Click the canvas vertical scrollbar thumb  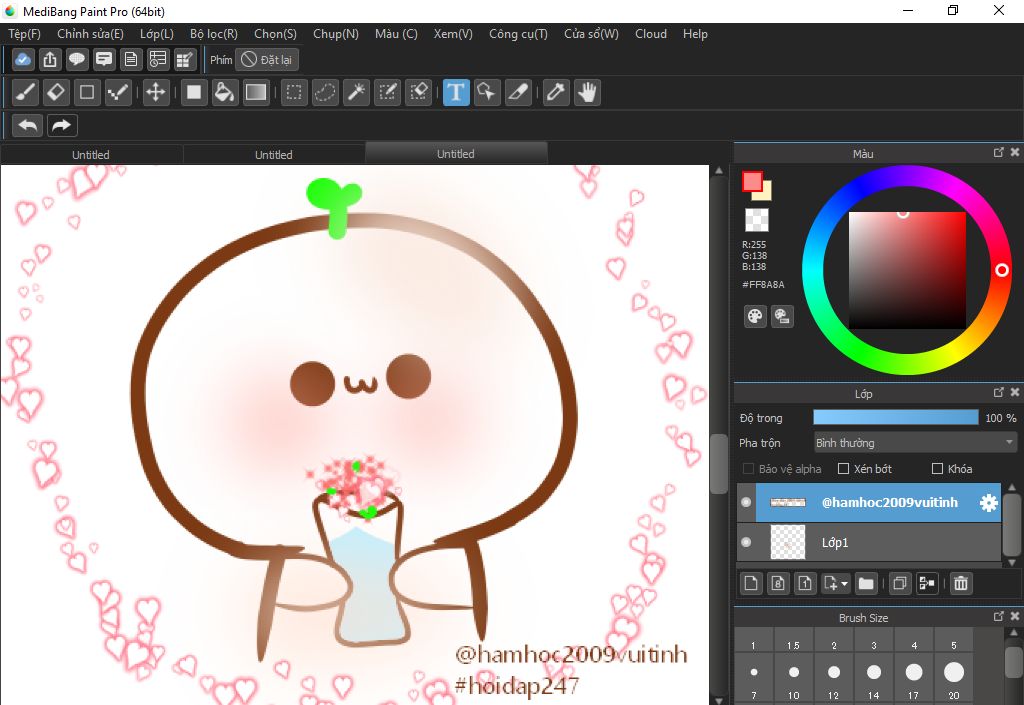tap(718, 463)
